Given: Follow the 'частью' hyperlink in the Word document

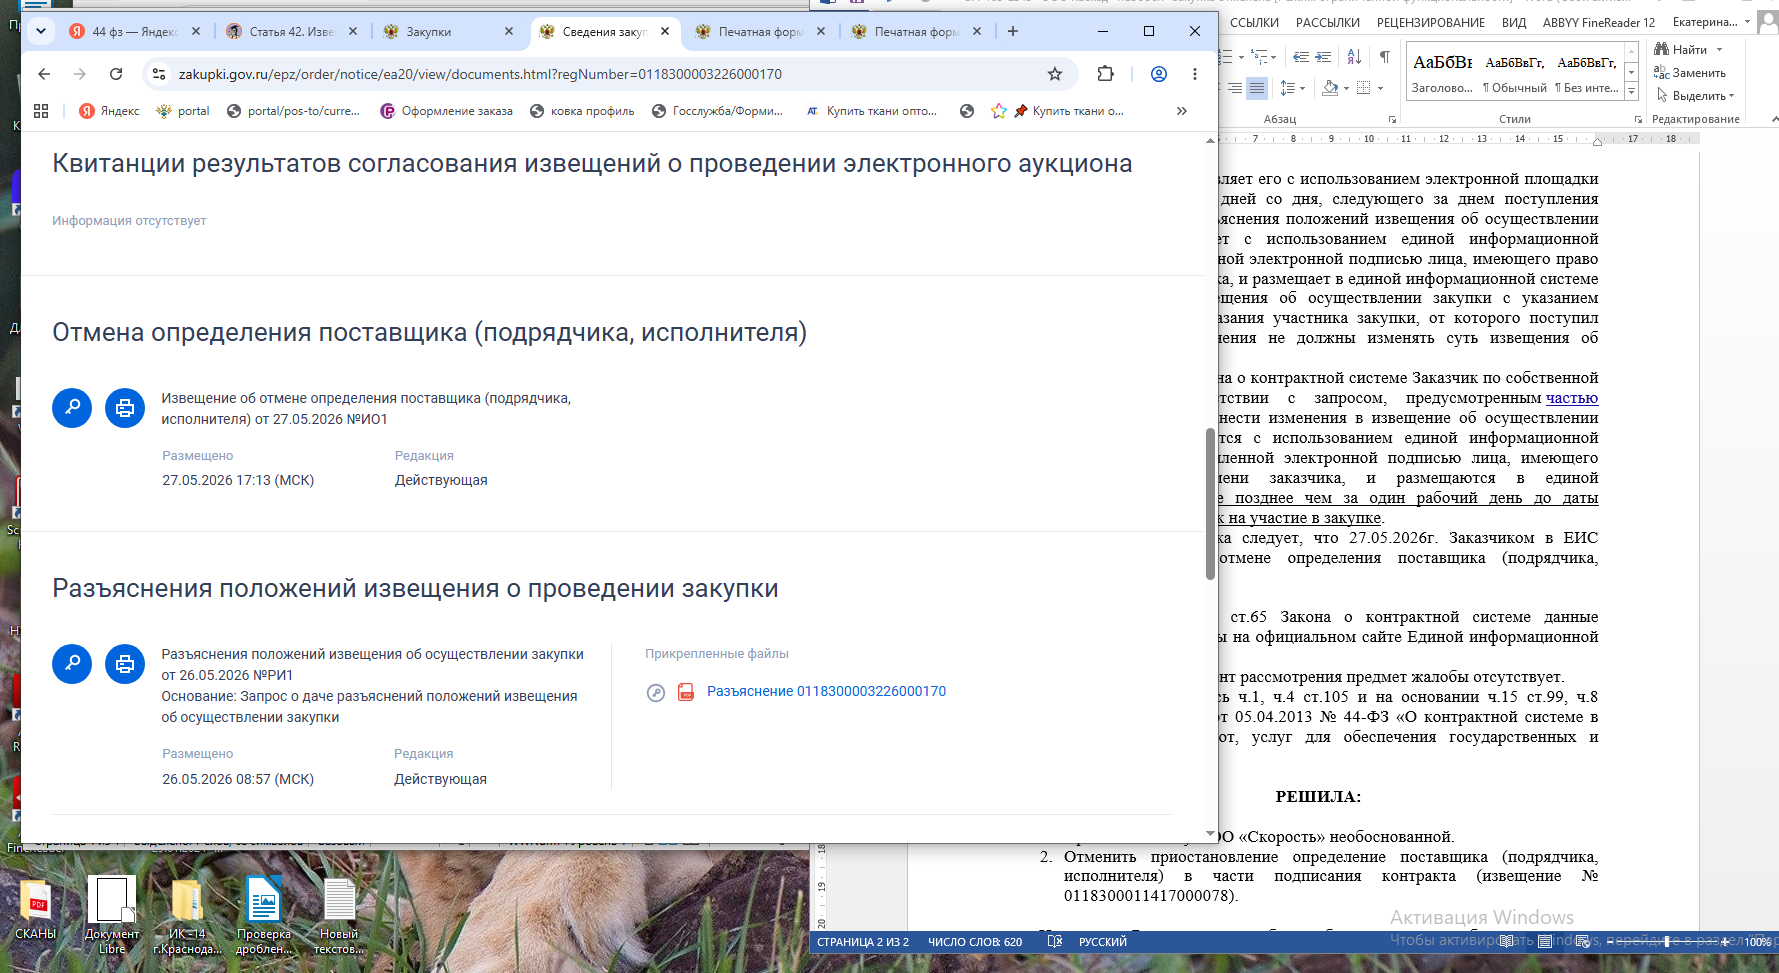Looking at the screenshot, I should pos(1572,398).
